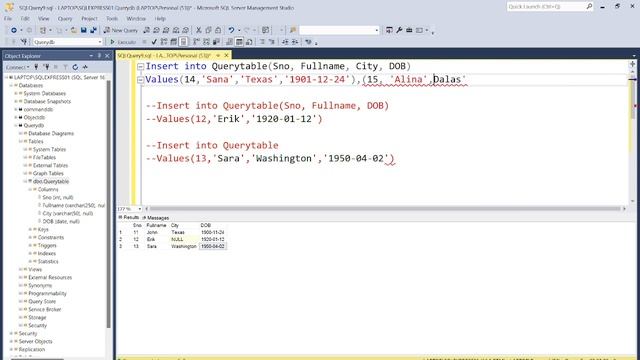Click the Paste icon in toolbar
The image size is (640, 360).
218,30
